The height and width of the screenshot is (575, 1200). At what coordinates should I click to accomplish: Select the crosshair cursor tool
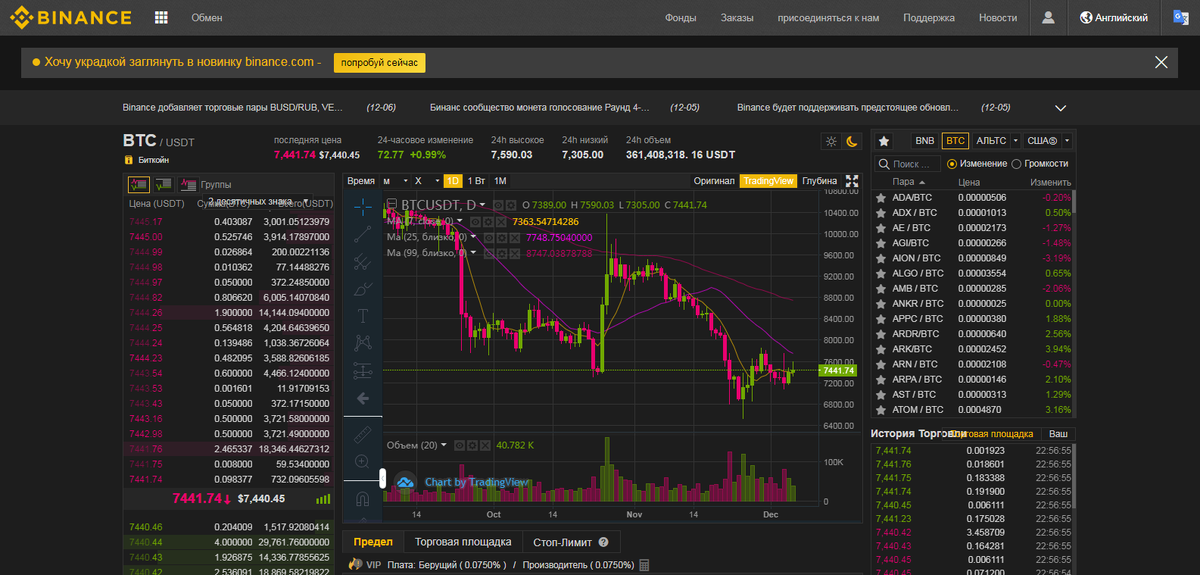click(x=363, y=205)
